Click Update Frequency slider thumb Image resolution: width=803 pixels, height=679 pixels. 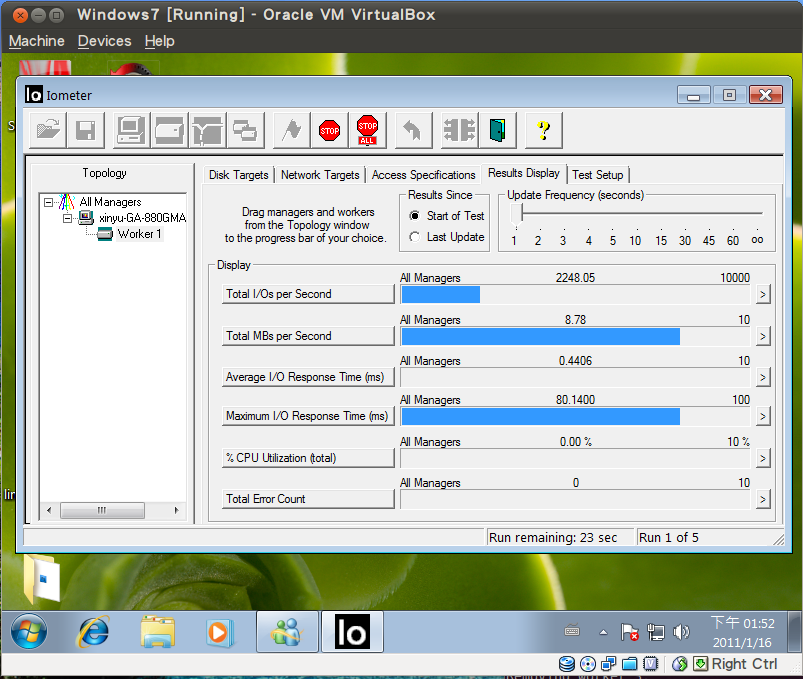(516, 215)
